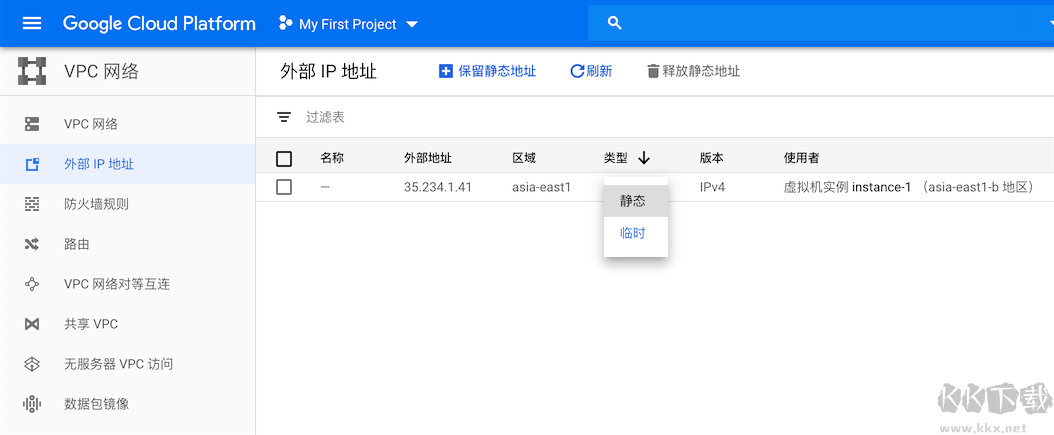Focus the top search input field
The image size is (1054, 435).
(823, 24)
